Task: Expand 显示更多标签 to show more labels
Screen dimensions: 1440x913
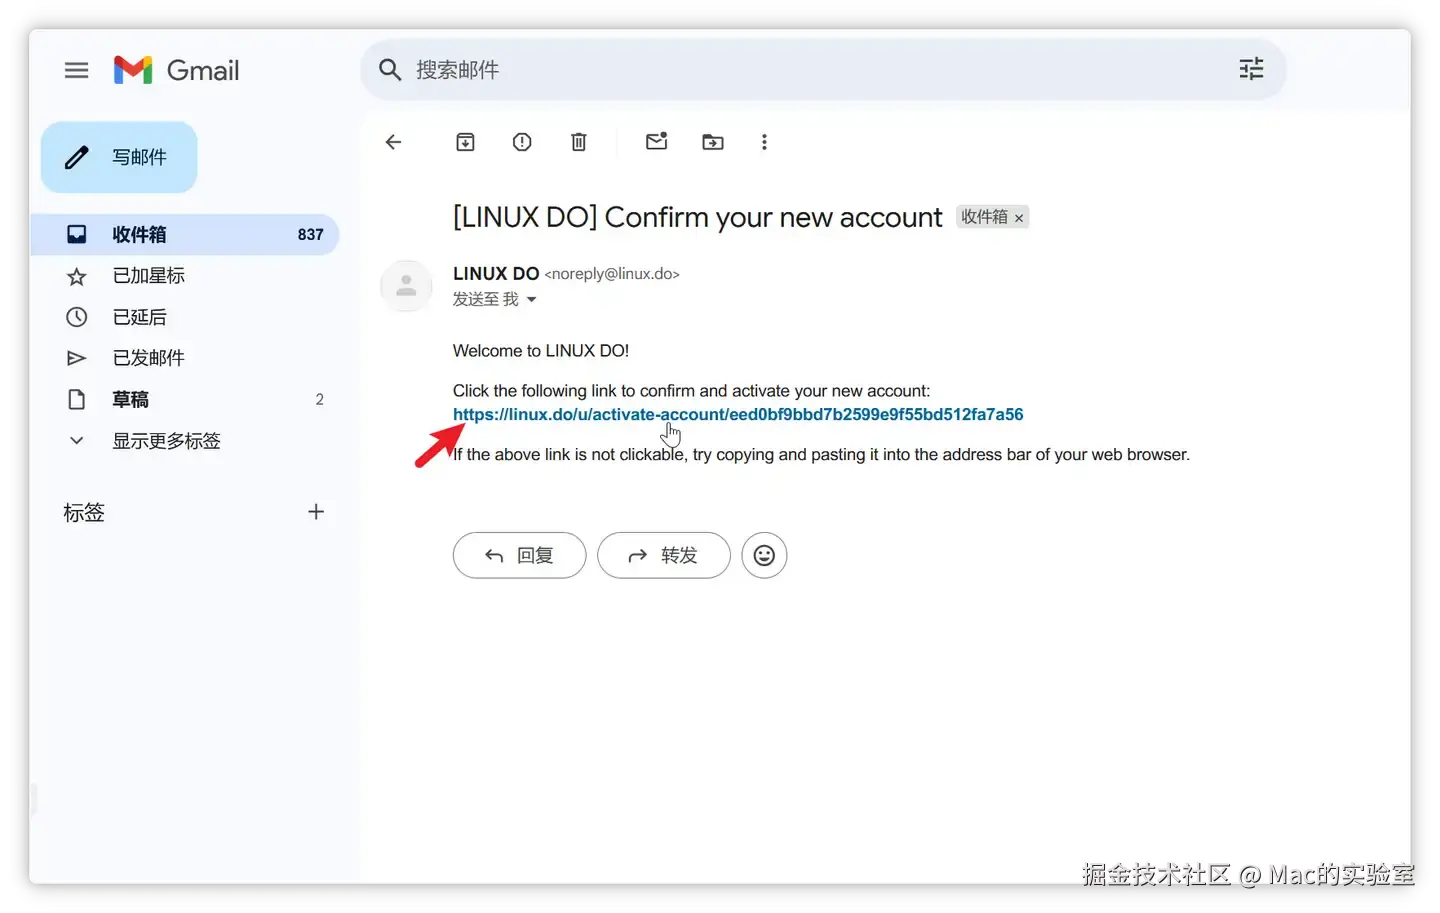Action: [185, 441]
